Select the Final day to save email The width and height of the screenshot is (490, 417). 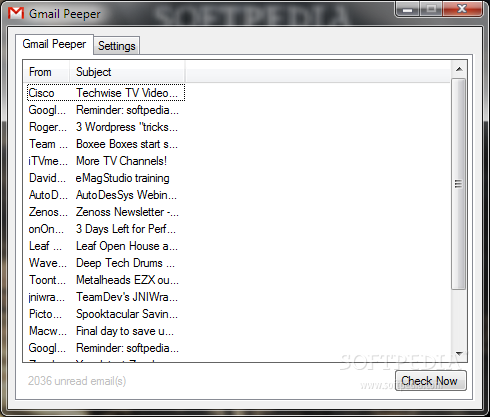106,331
